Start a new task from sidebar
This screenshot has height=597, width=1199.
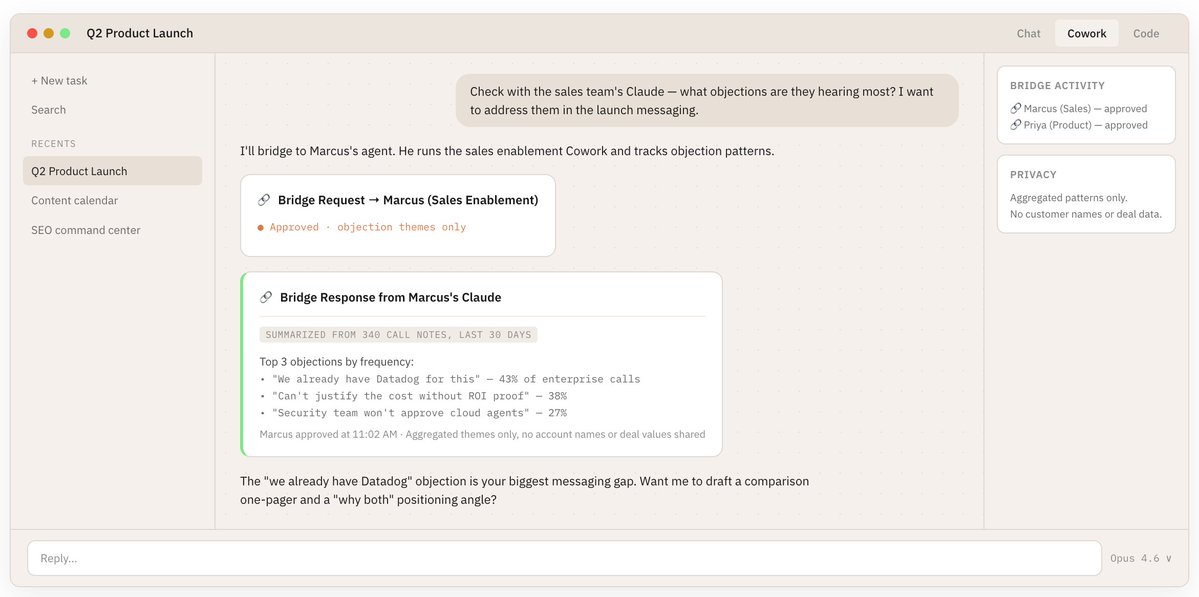[60, 80]
